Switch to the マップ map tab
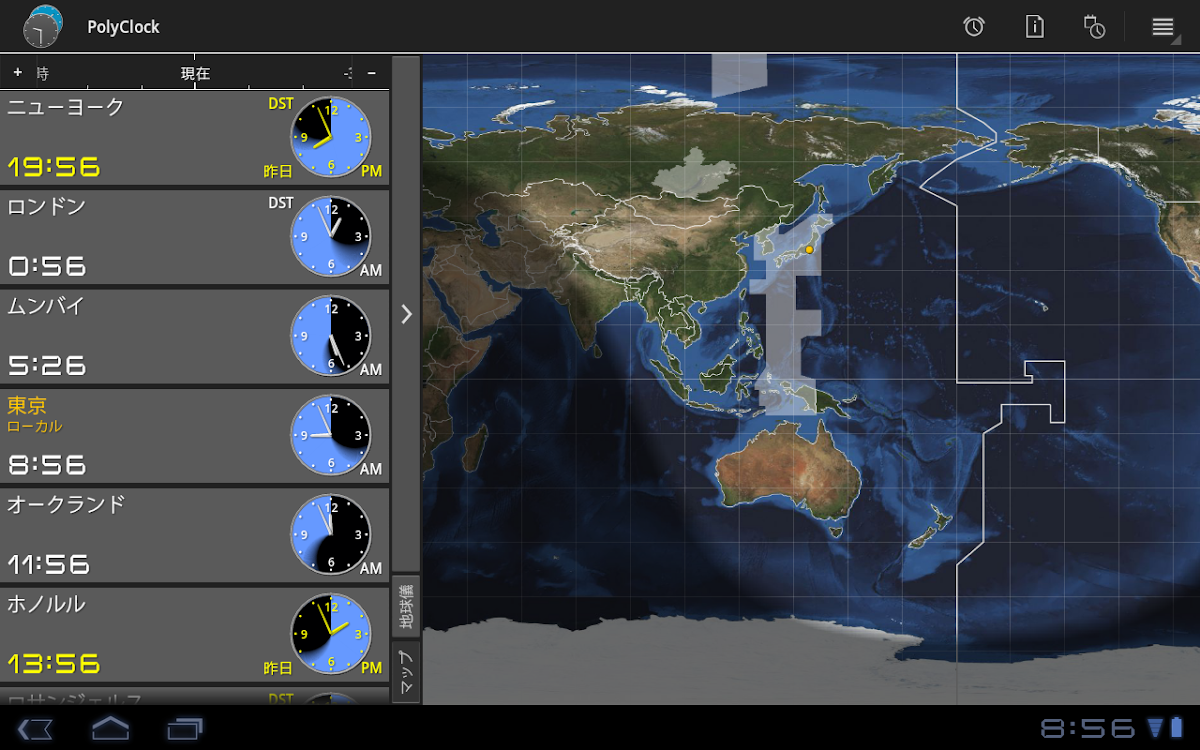 [406, 672]
